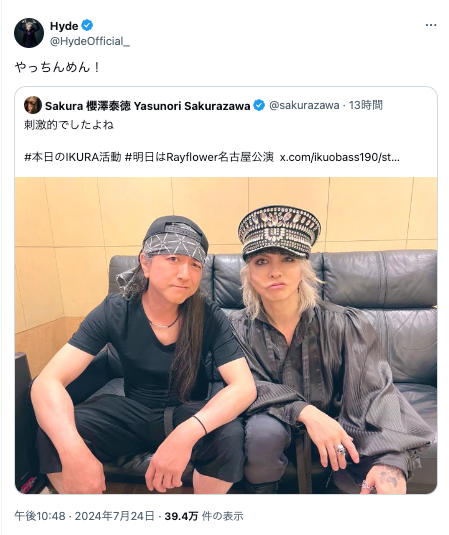Click the 2024年7月24日 post date
449x535 pixels.
pyautogui.click(x=115, y=516)
